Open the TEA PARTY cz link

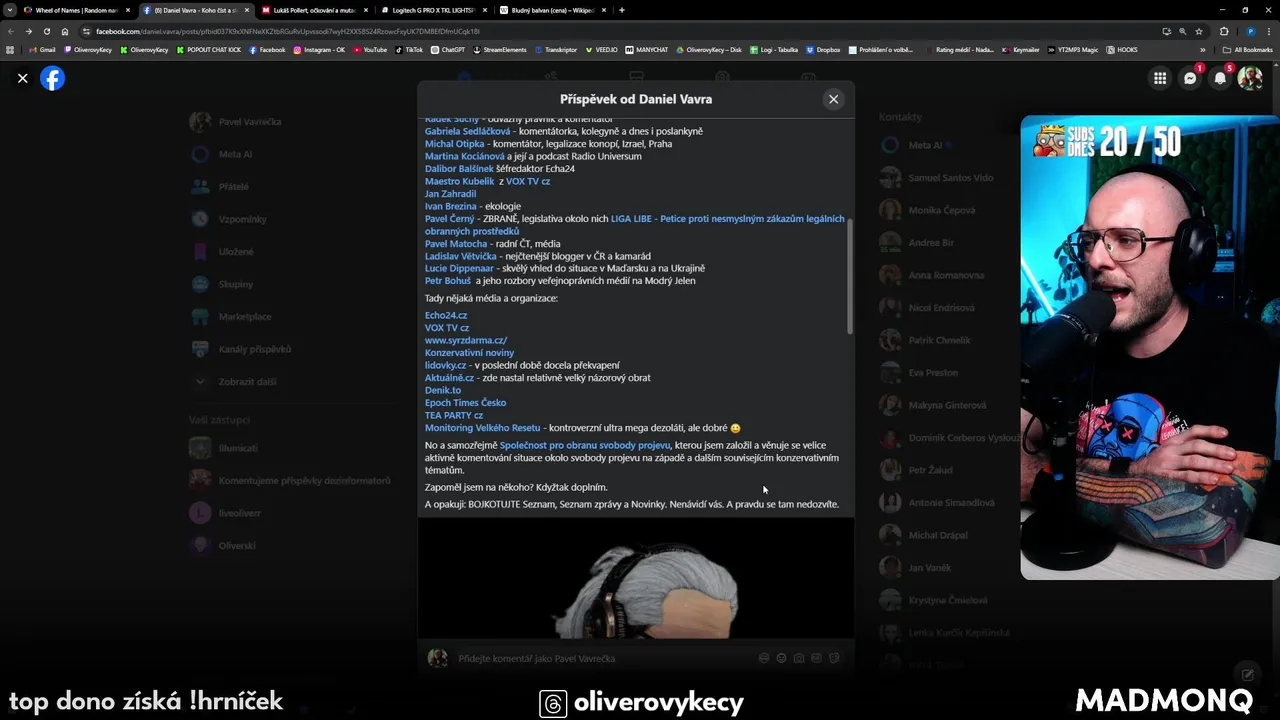[x=454, y=415]
